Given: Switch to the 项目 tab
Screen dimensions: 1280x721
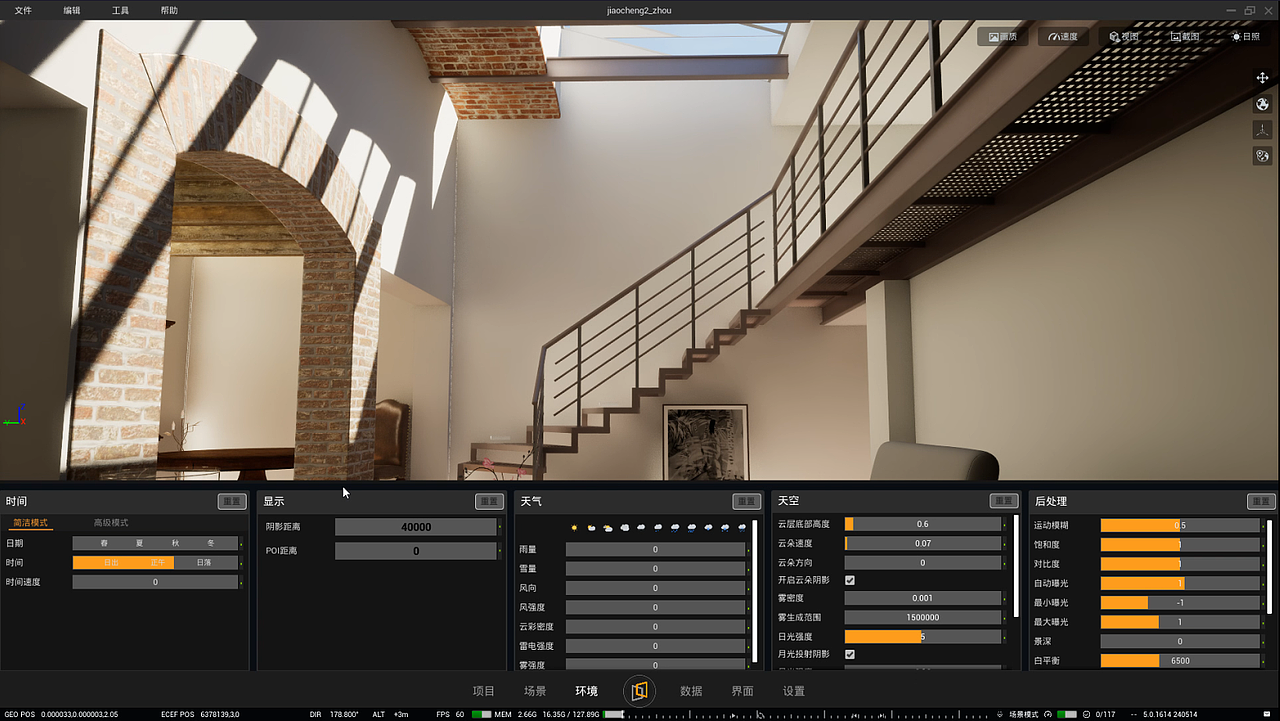Looking at the screenshot, I should [x=484, y=691].
